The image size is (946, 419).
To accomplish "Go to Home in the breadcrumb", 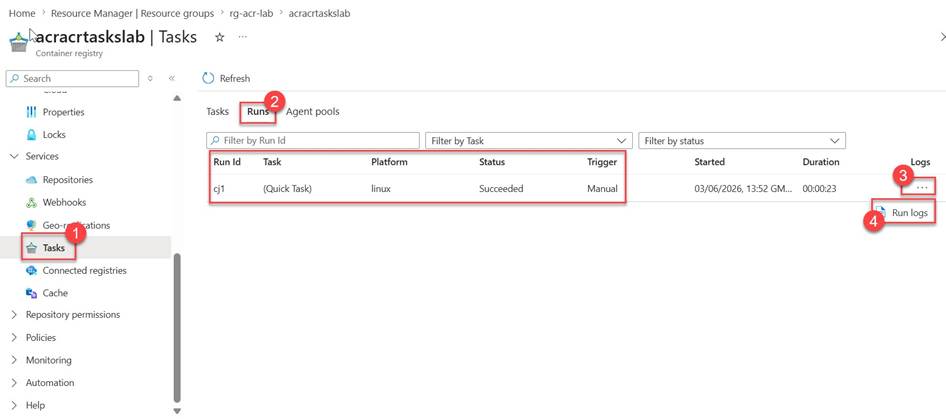I will [x=22, y=13].
